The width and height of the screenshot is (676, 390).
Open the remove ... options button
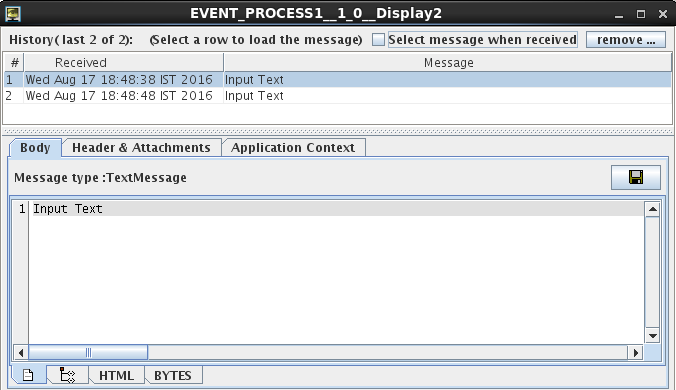tap(626, 40)
